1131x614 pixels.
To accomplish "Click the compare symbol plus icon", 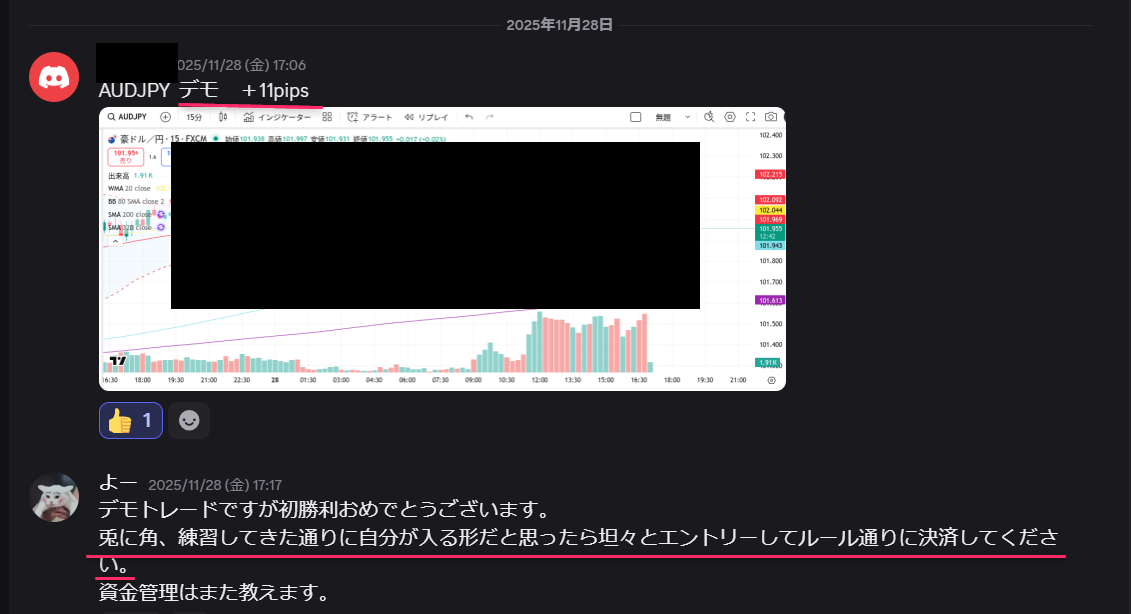I will [165, 117].
